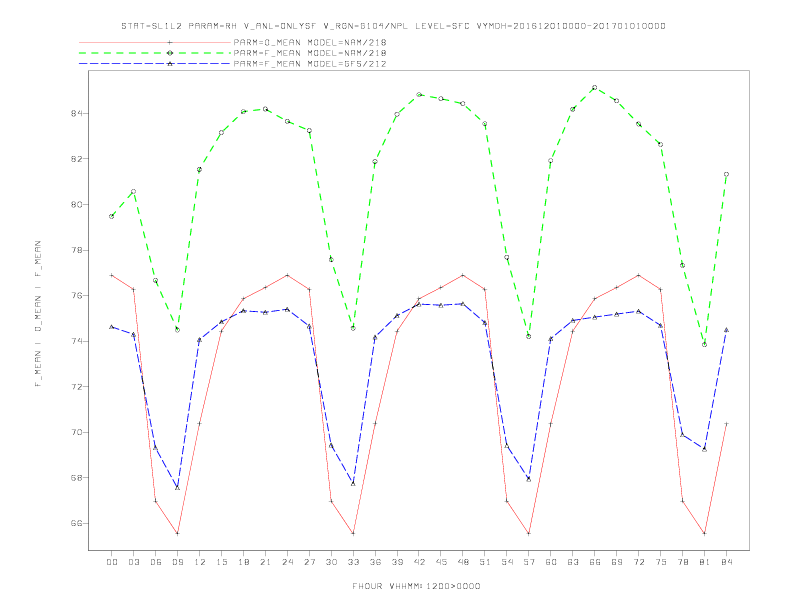Click x-axis forecast hour label 42
792x612 pixels.
(419, 562)
